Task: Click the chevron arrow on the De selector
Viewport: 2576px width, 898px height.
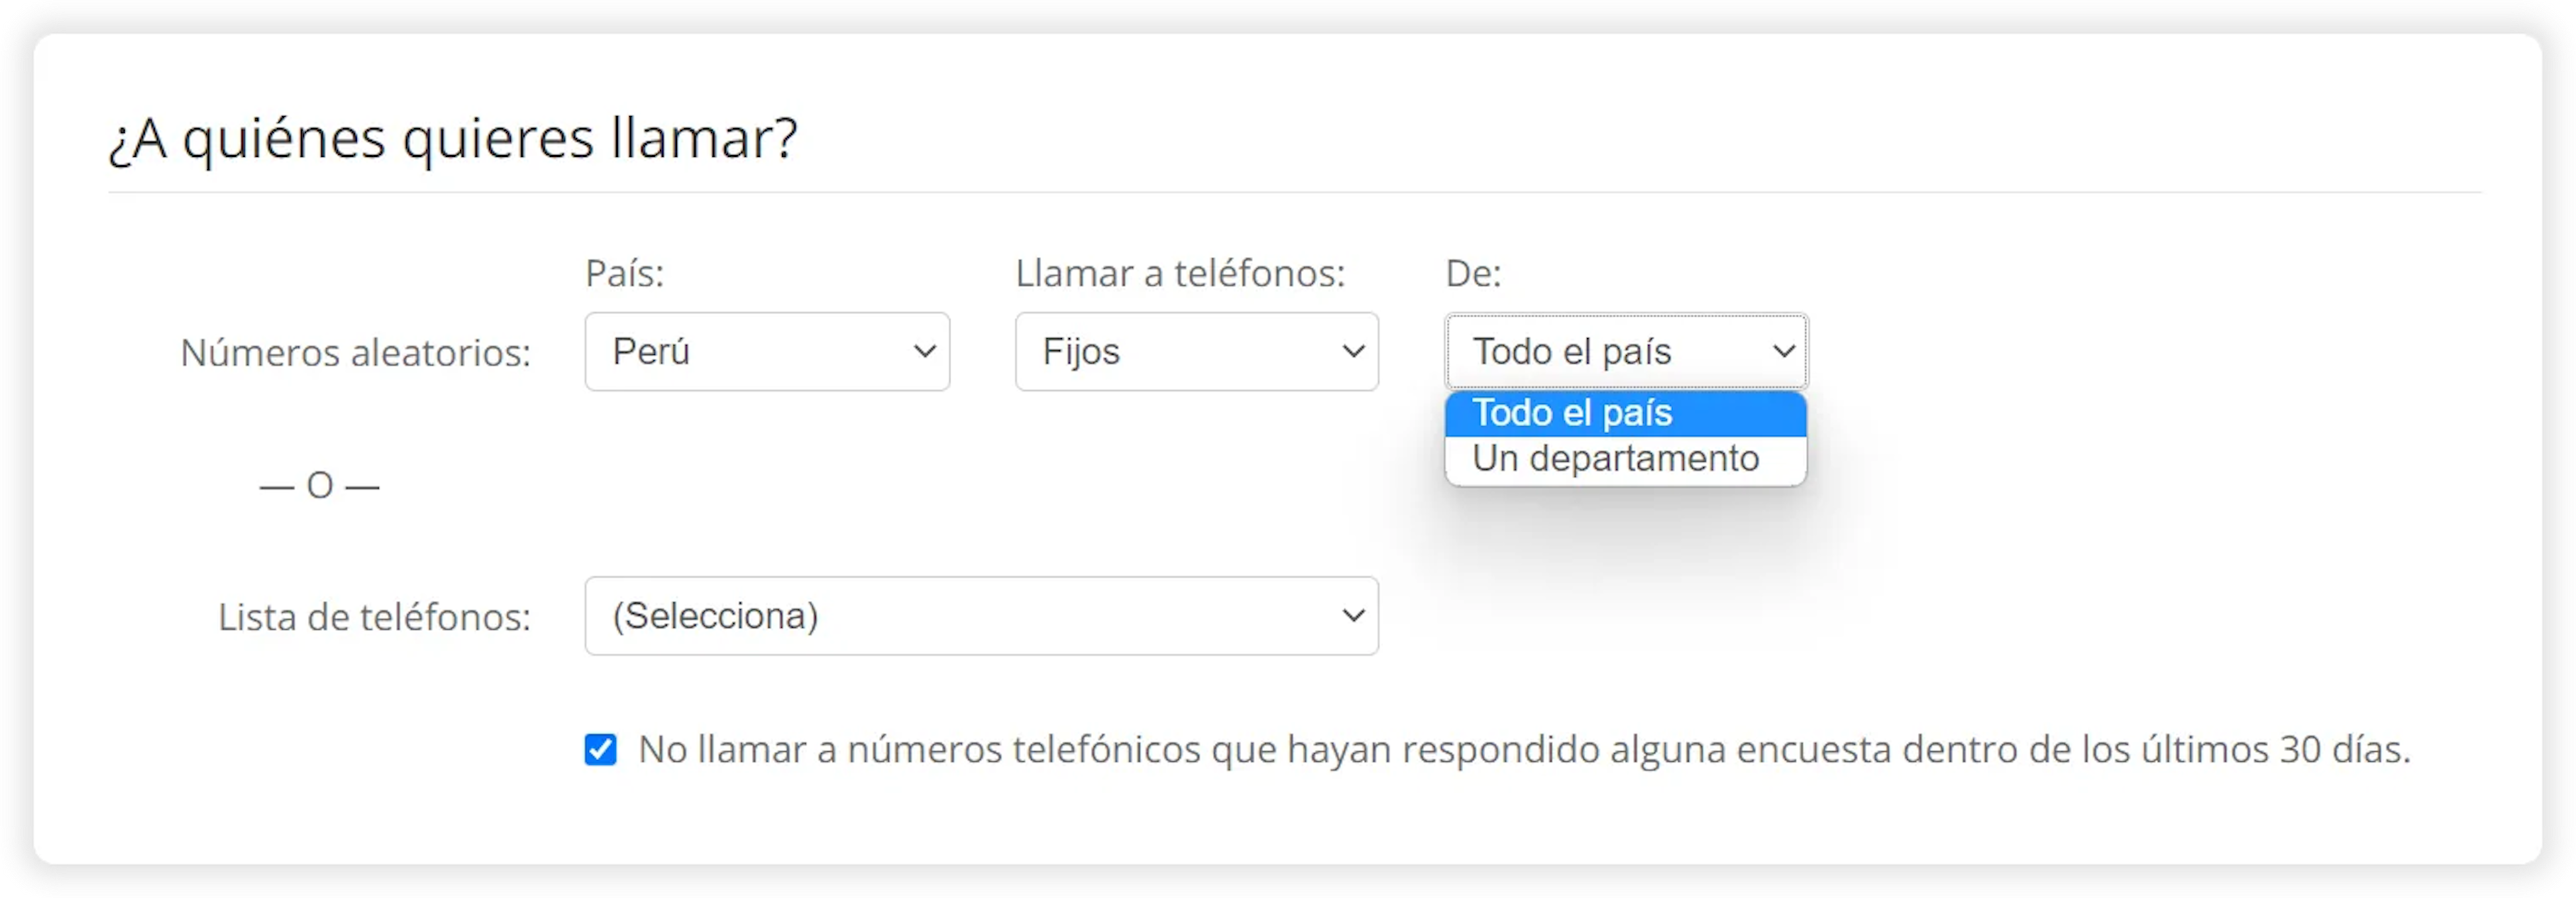Action: tap(1784, 352)
